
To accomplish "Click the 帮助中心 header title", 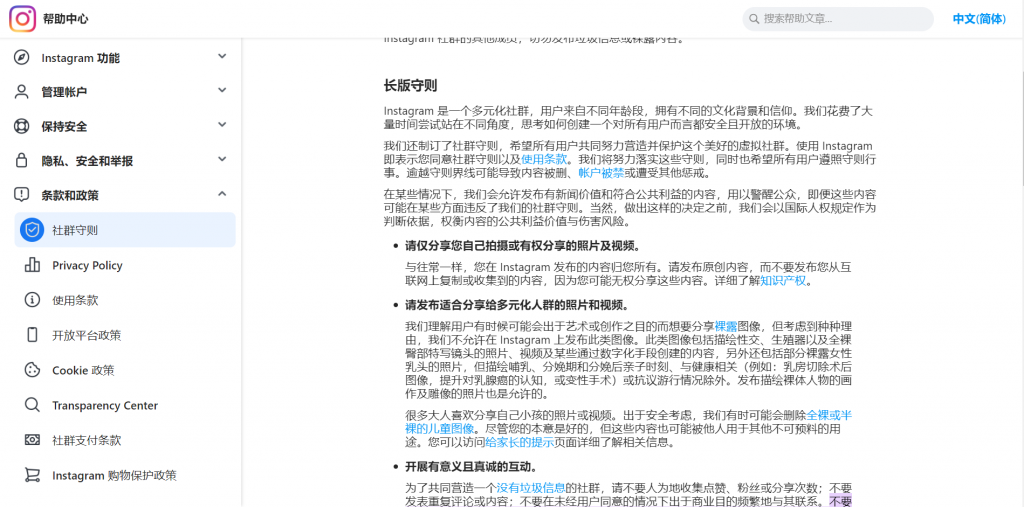I will point(65,19).
